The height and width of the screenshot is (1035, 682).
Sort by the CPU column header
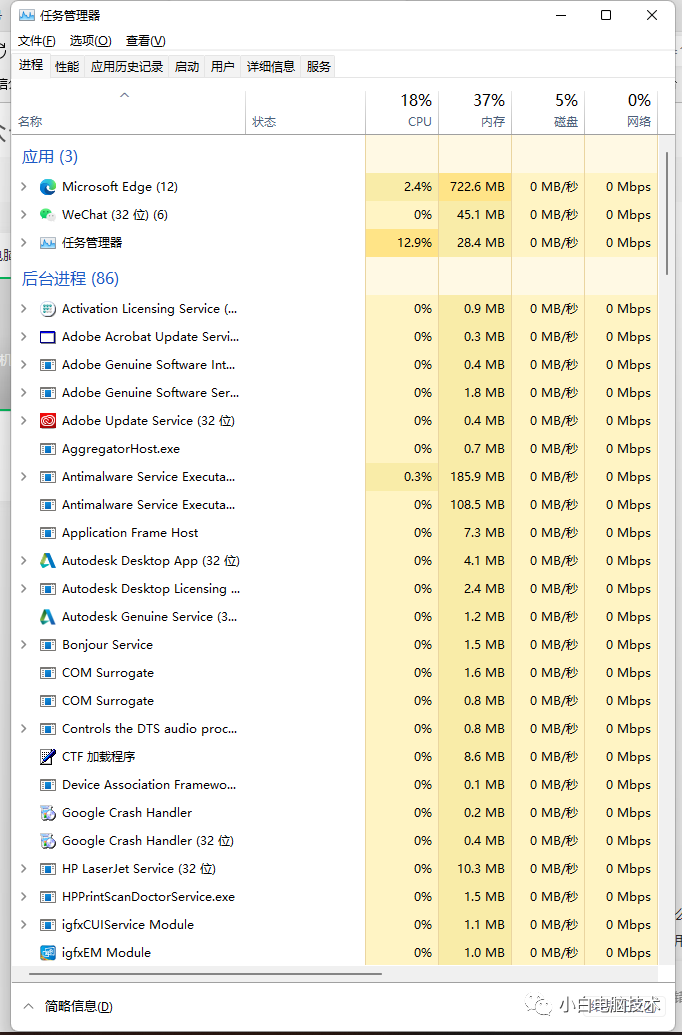click(x=402, y=111)
